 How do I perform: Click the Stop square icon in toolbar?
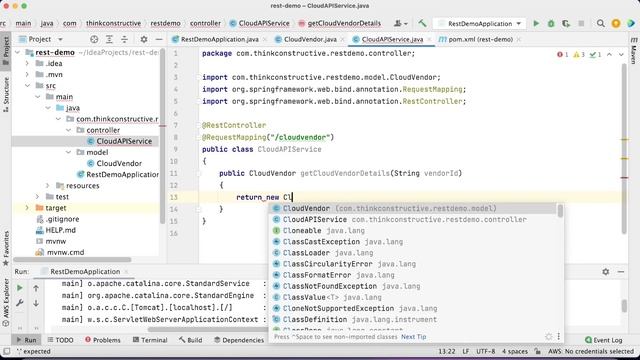pos(581,24)
